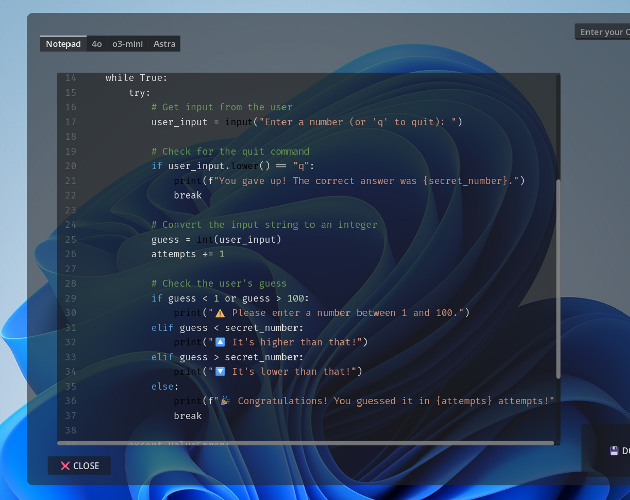Click the down arrow emoji on line 34
Viewport: 630px width, 500px height.
pyautogui.click(x=220, y=371)
